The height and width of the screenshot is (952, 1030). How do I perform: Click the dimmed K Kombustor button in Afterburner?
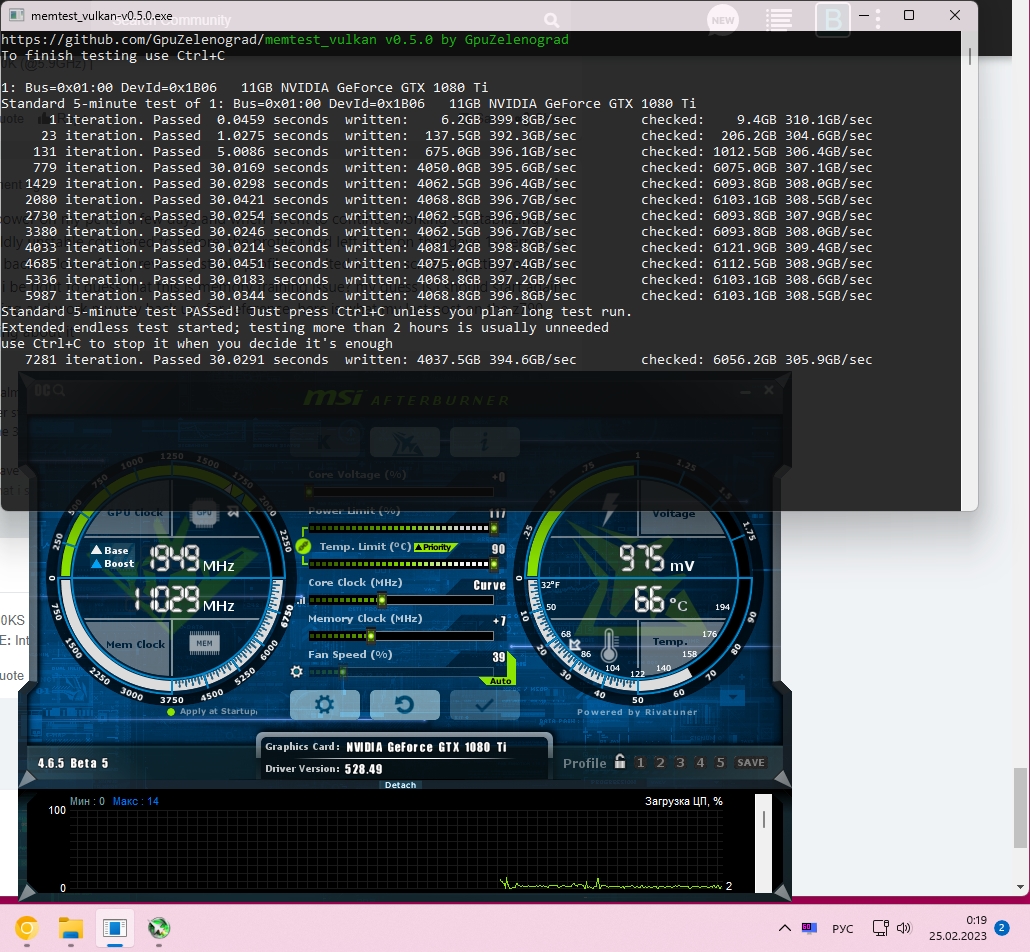tap(325, 442)
